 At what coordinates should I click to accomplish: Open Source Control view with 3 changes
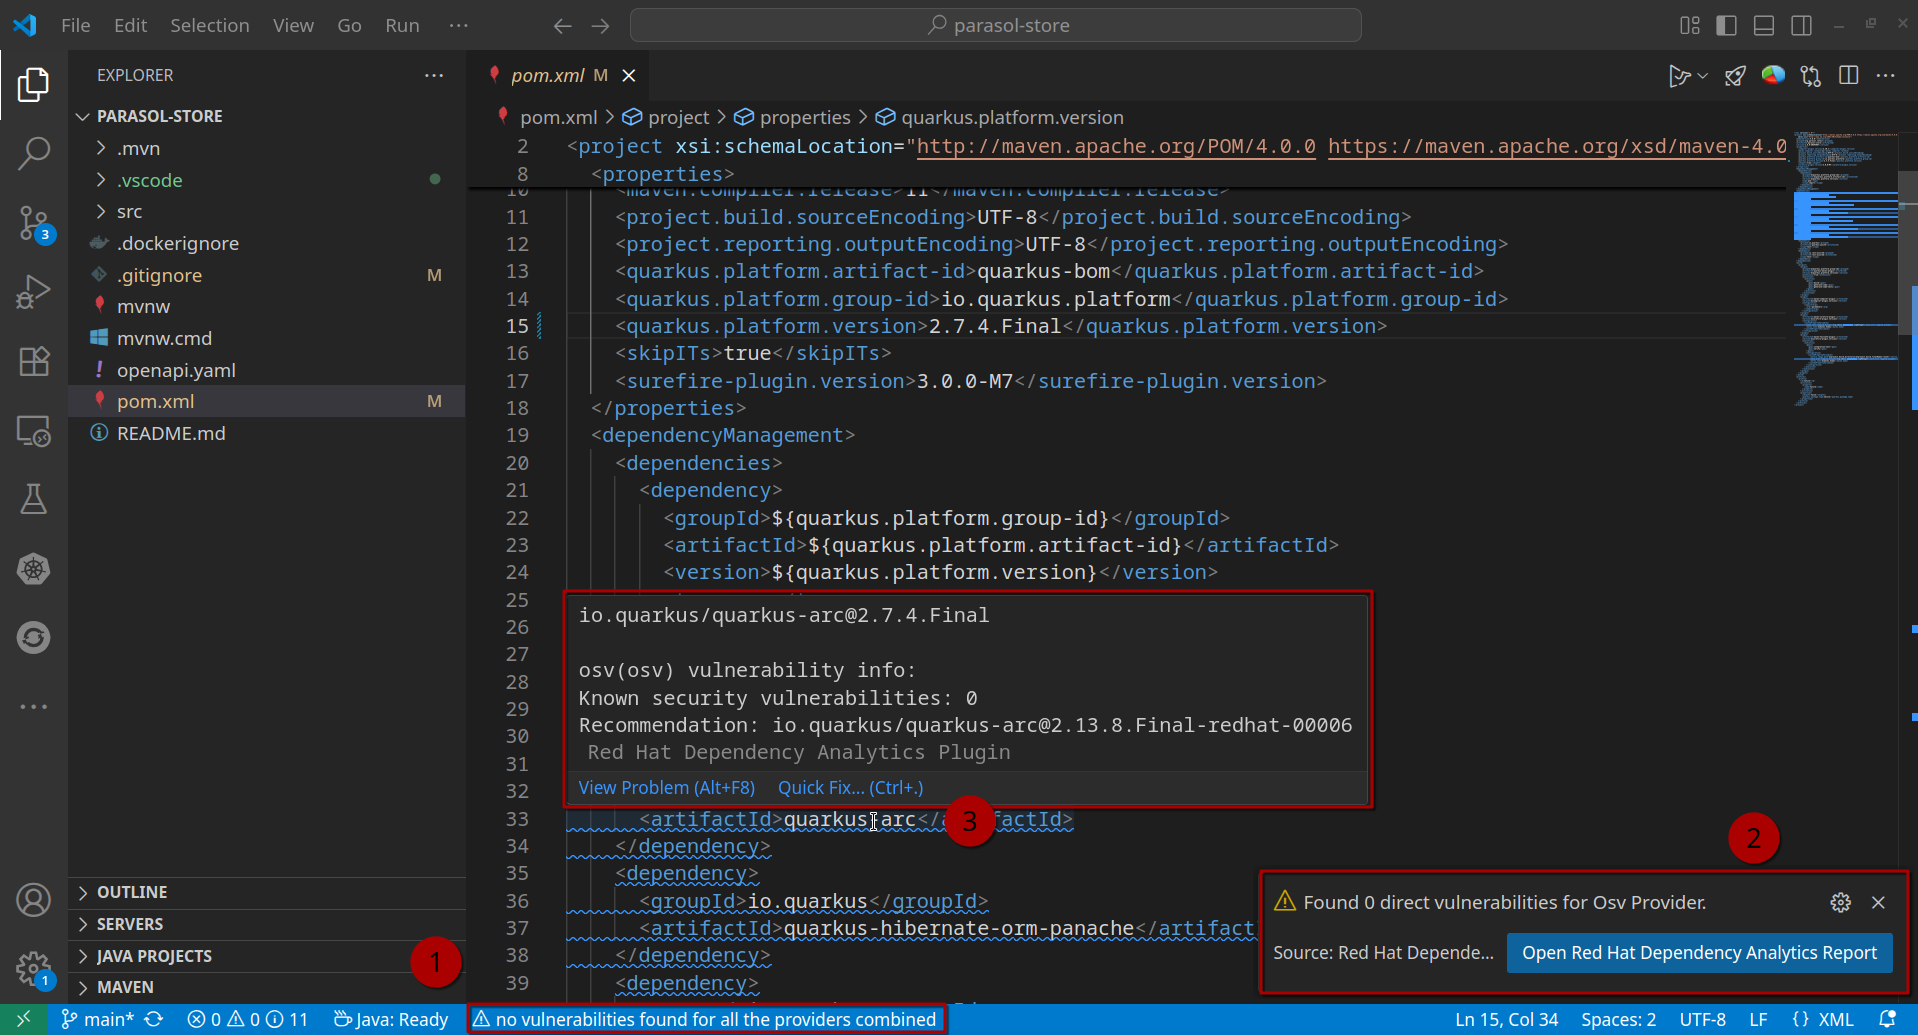pyautogui.click(x=34, y=223)
